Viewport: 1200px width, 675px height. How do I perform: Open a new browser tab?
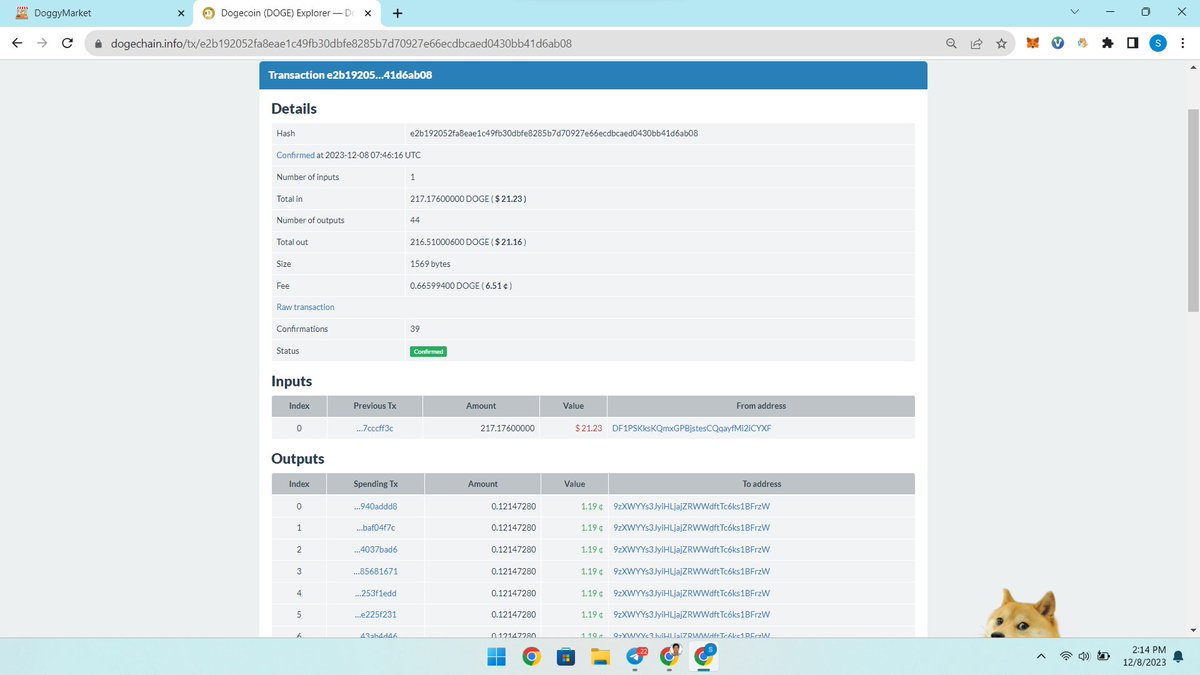click(x=398, y=14)
